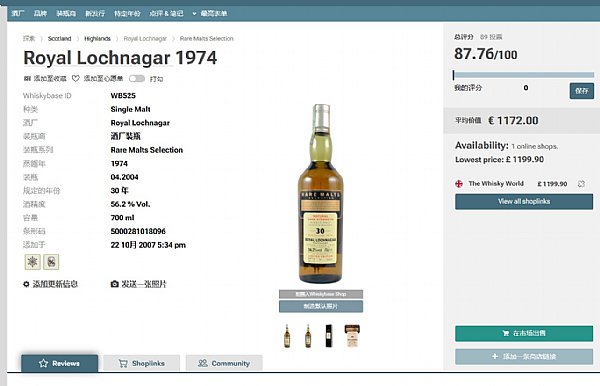Click the gear icon to add updated info
This screenshot has height=386, width=600.
coord(26,284)
